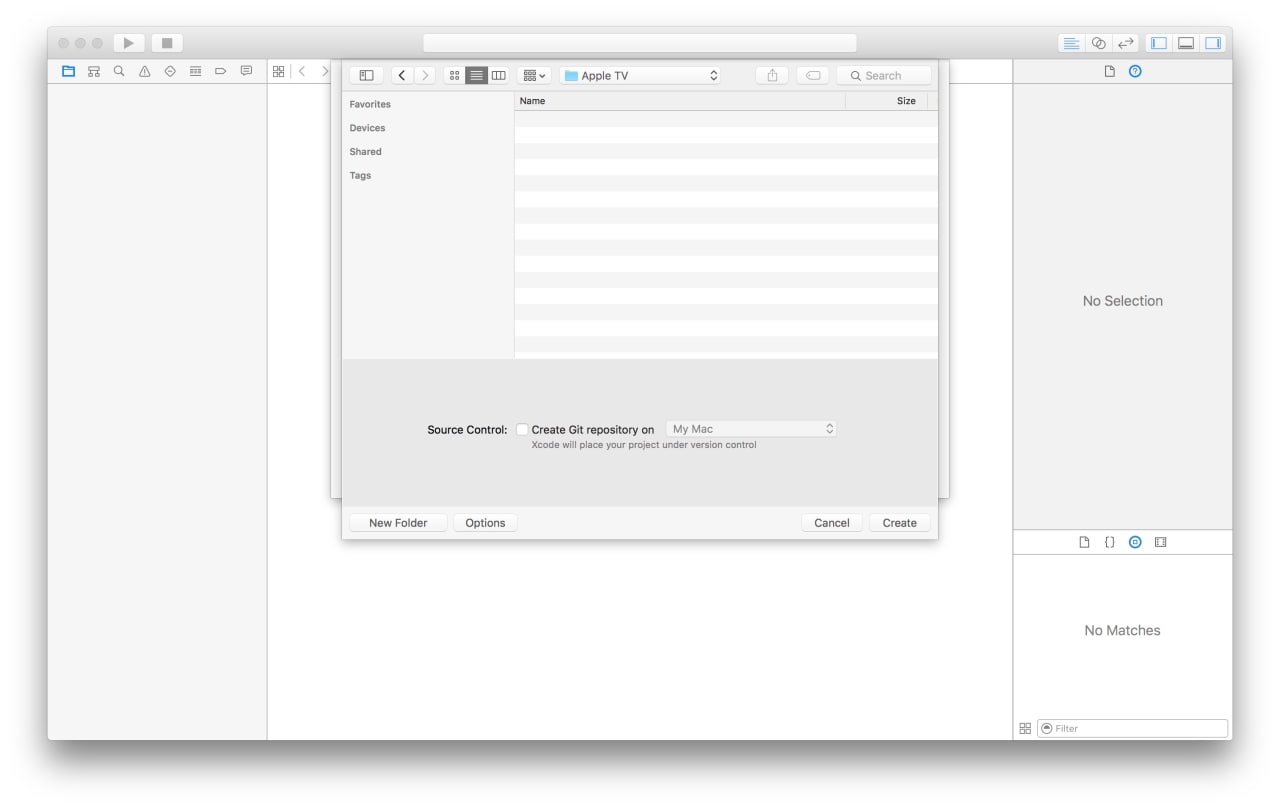This screenshot has height=808, width=1280.
Task: Navigate back in the save dialog
Action: [x=402, y=75]
